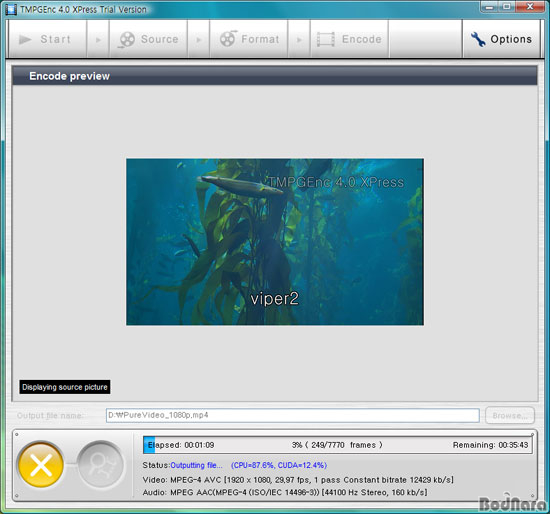Click the TMPGEnc app icon in the title bar
The width and height of the screenshot is (550, 514).
click(11, 9)
